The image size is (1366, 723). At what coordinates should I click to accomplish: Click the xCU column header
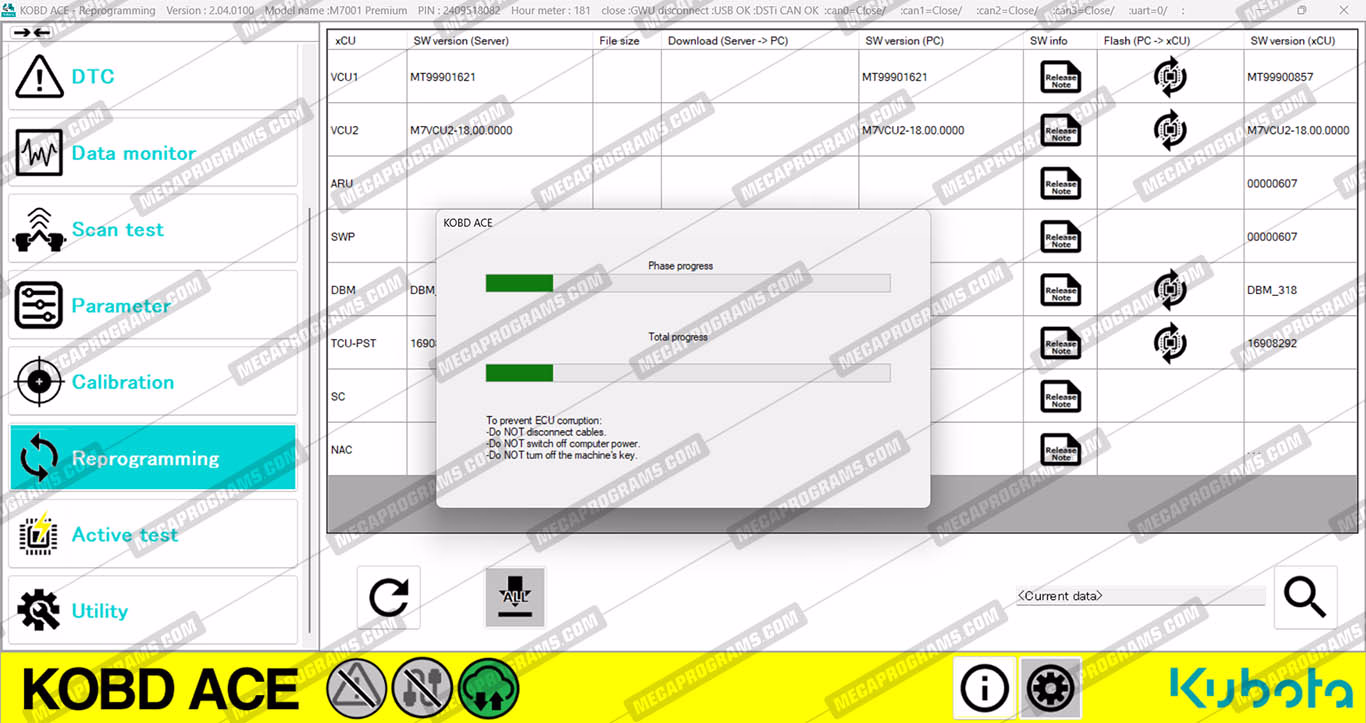coord(367,41)
